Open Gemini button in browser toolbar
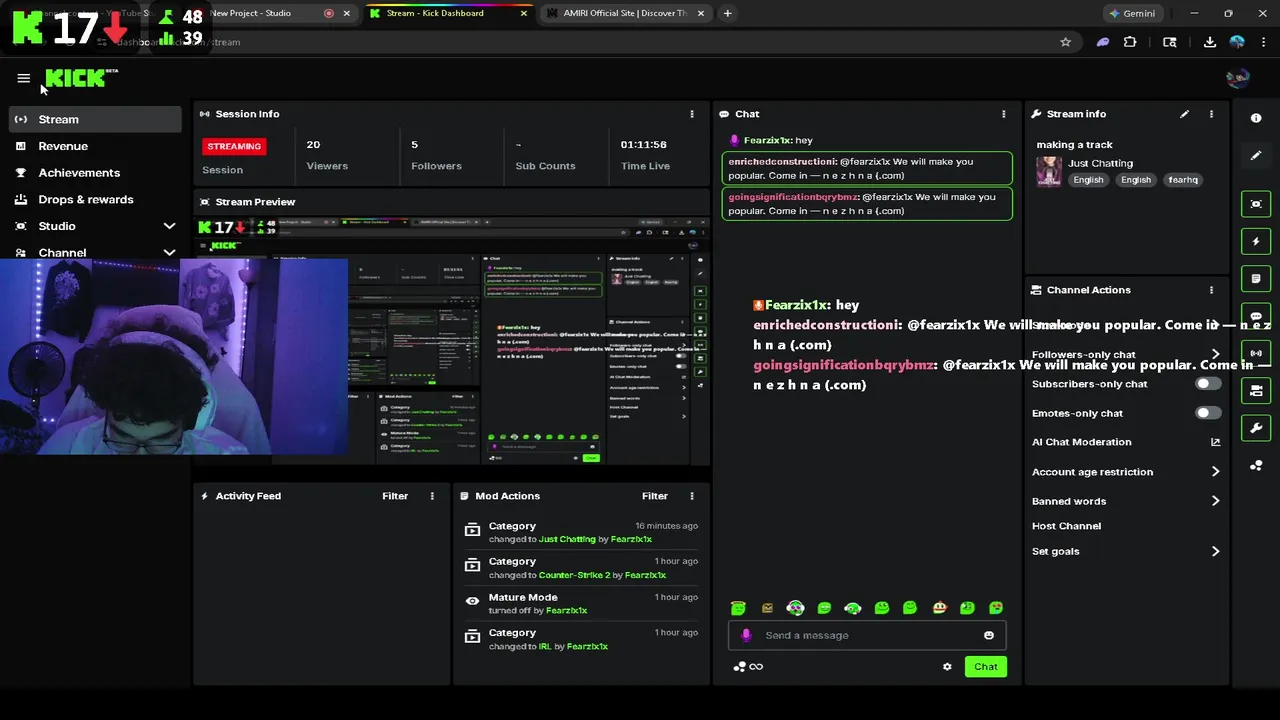The height and width of the screenshot is (720, 1280). point(1132,13)
